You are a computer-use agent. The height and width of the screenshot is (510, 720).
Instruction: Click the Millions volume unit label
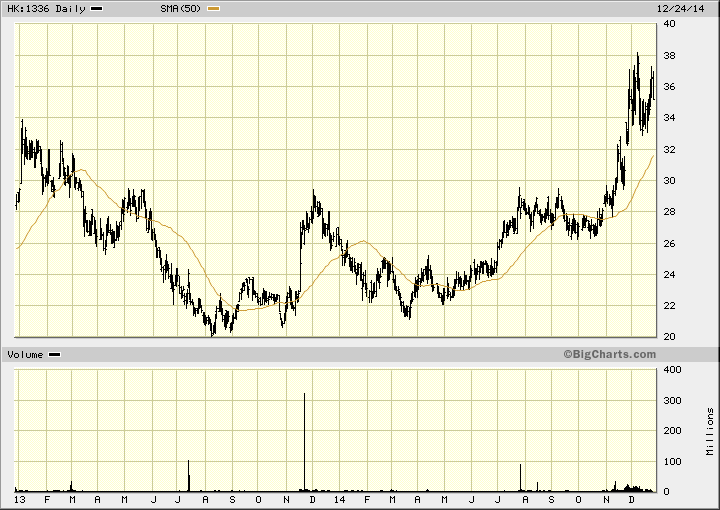tap(709, 431)
